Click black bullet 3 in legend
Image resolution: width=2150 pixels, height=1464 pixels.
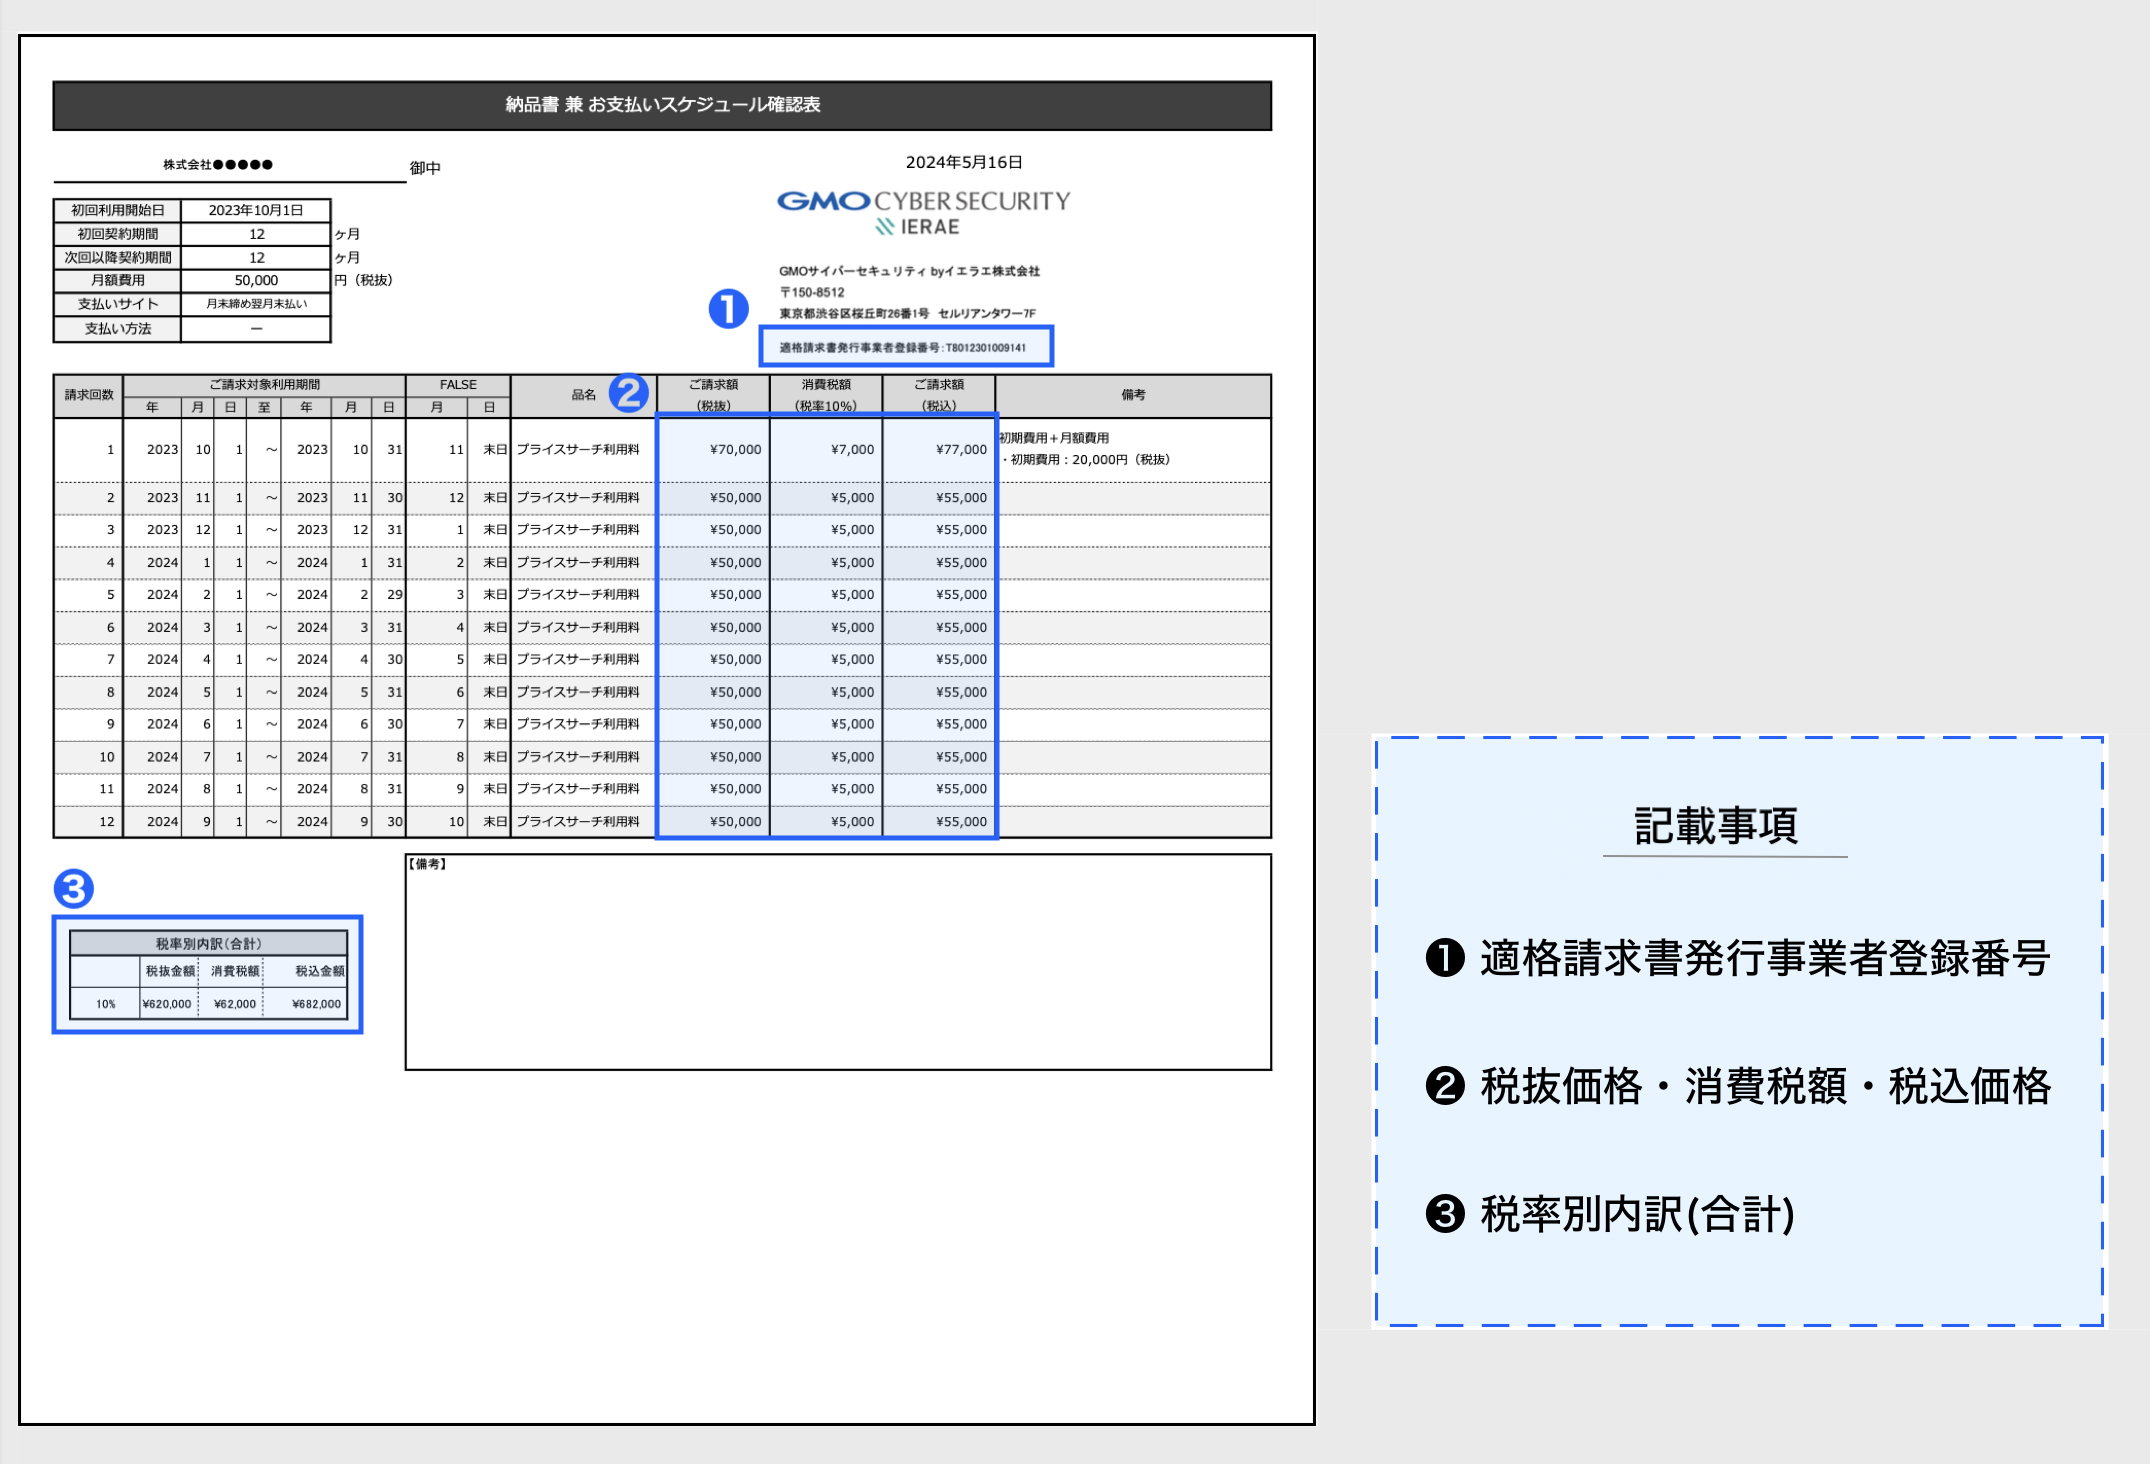(x=1444, y=1214)
